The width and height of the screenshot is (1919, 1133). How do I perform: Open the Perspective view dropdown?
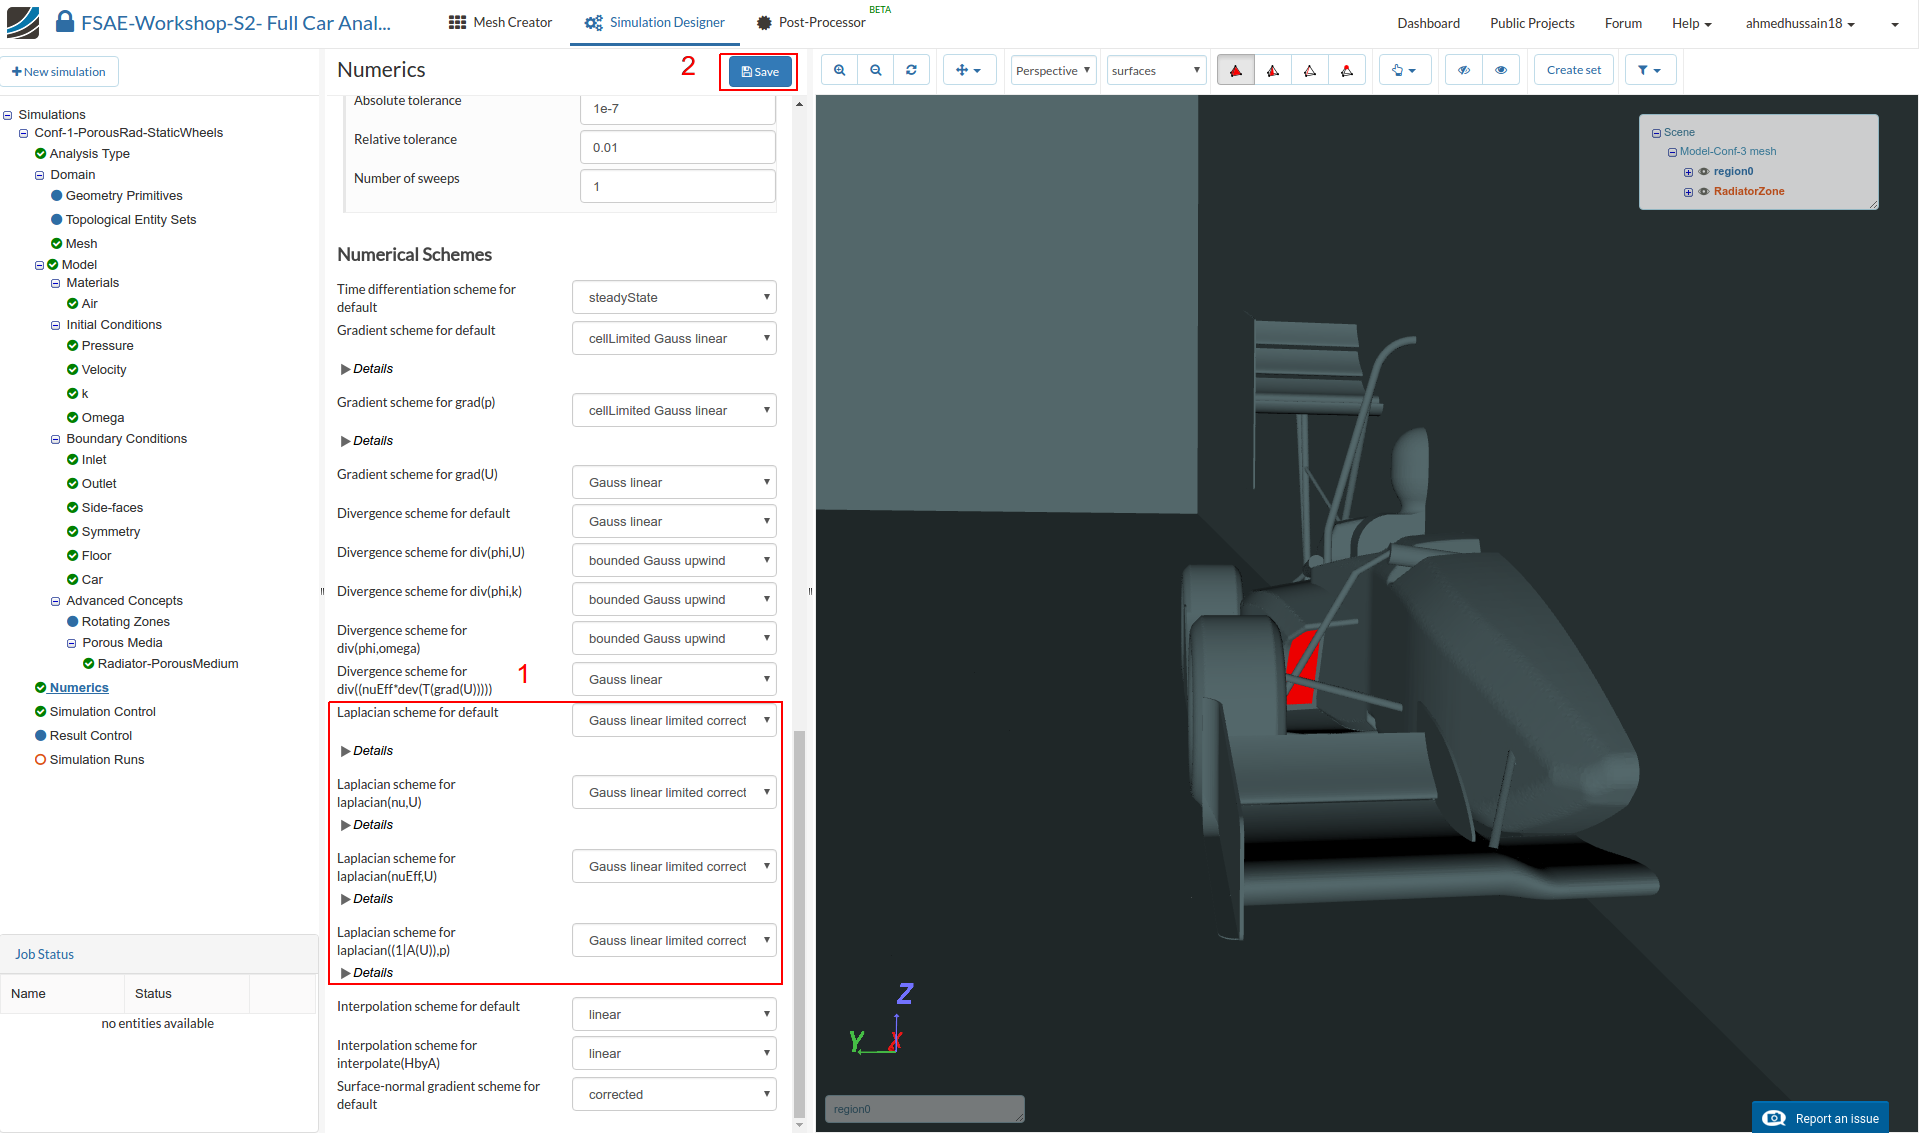pyautogui.click(x=1052, y=70)
